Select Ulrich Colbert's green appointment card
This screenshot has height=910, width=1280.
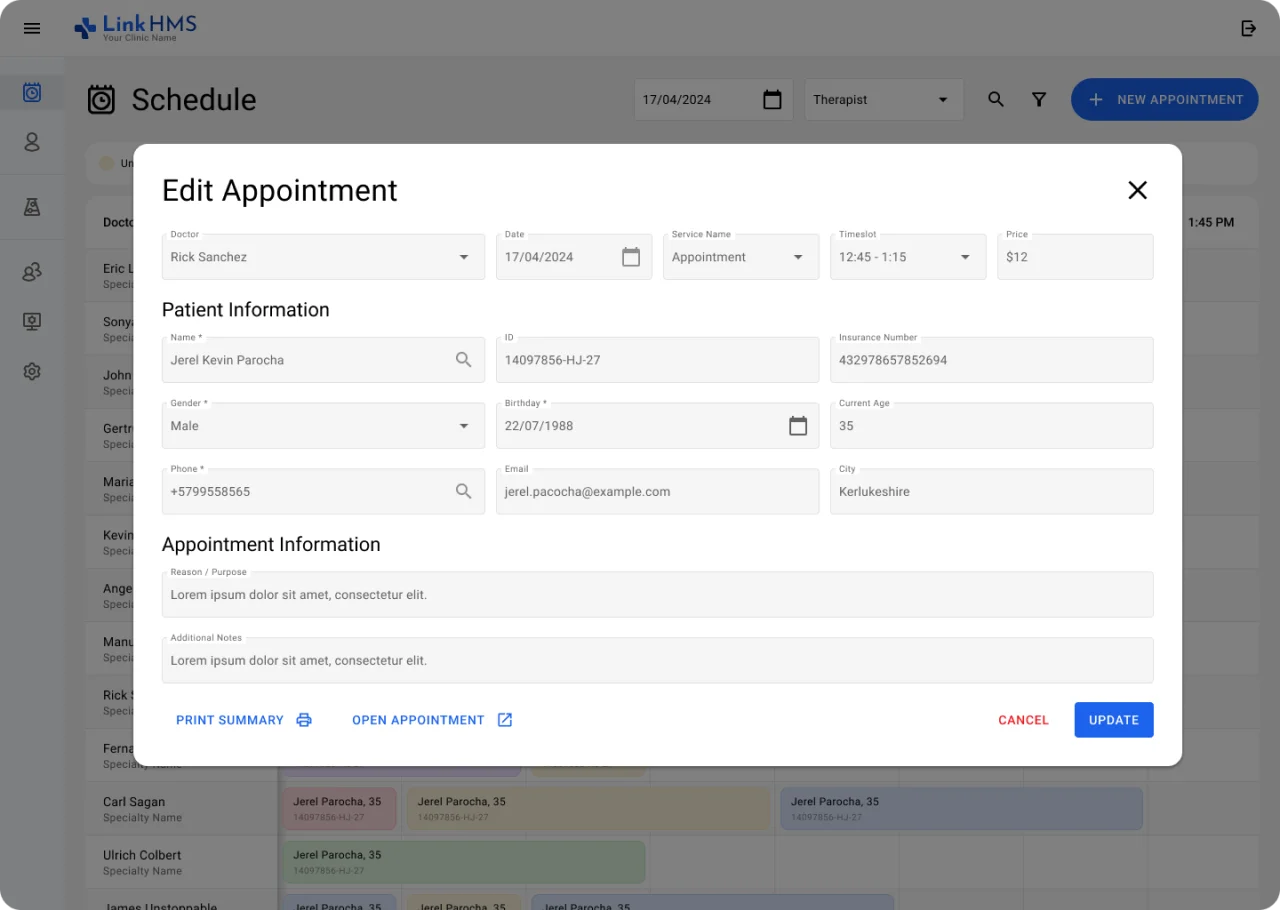click(x=464, y=862)
